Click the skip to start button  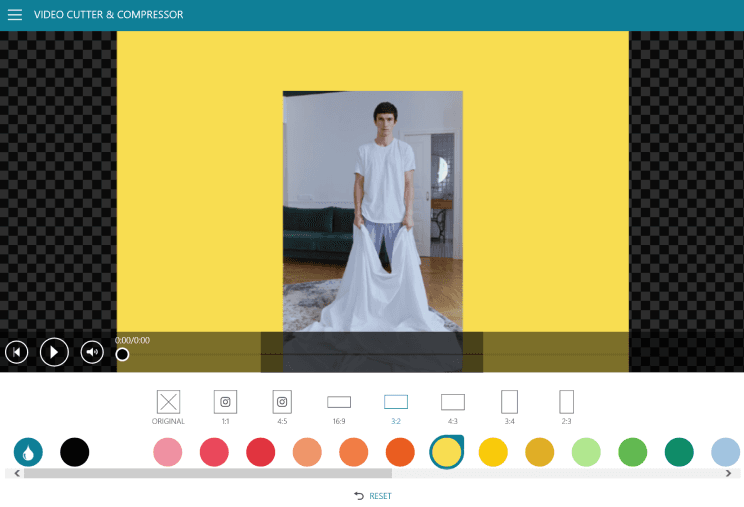17,352
